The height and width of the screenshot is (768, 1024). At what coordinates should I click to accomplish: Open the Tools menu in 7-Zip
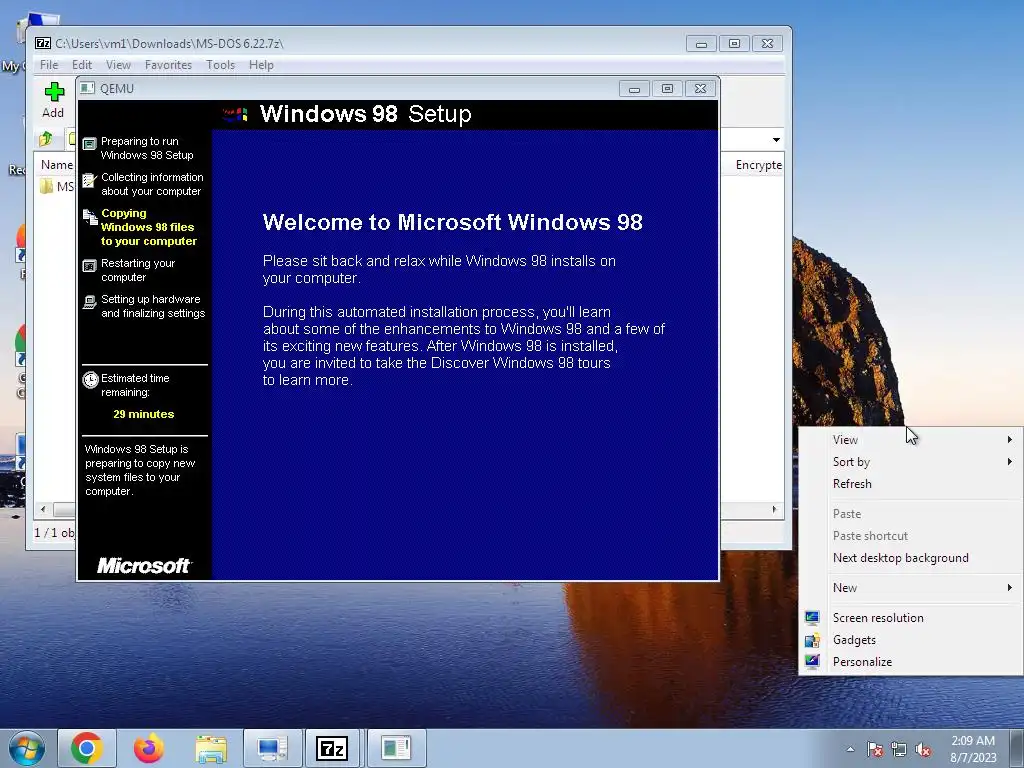220,65
